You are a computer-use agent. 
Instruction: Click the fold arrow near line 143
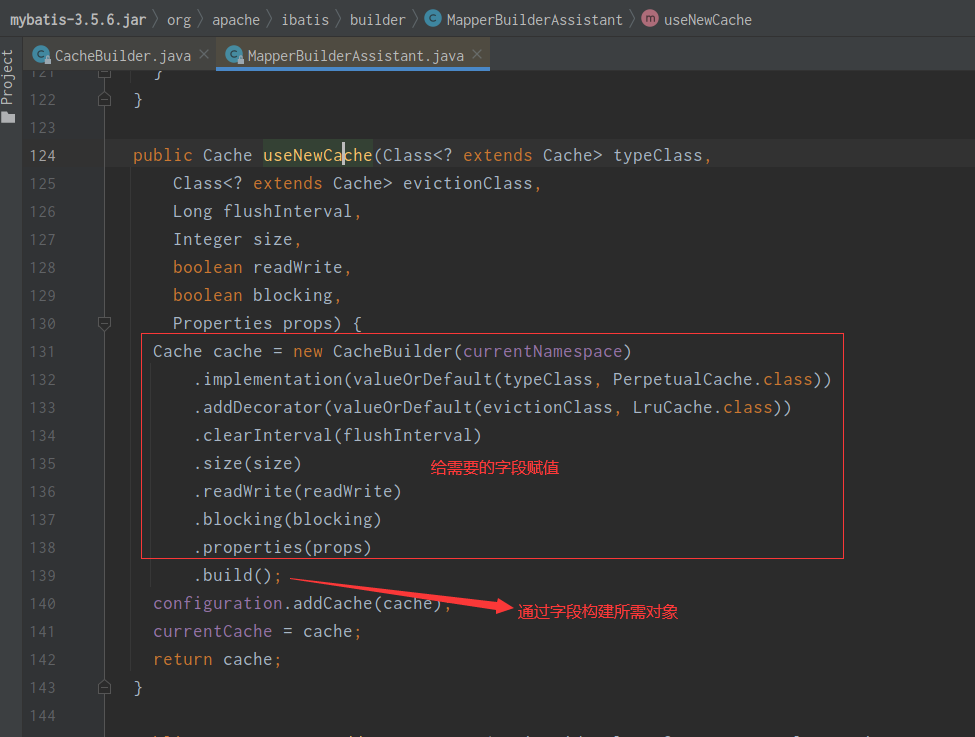[104, 687]
